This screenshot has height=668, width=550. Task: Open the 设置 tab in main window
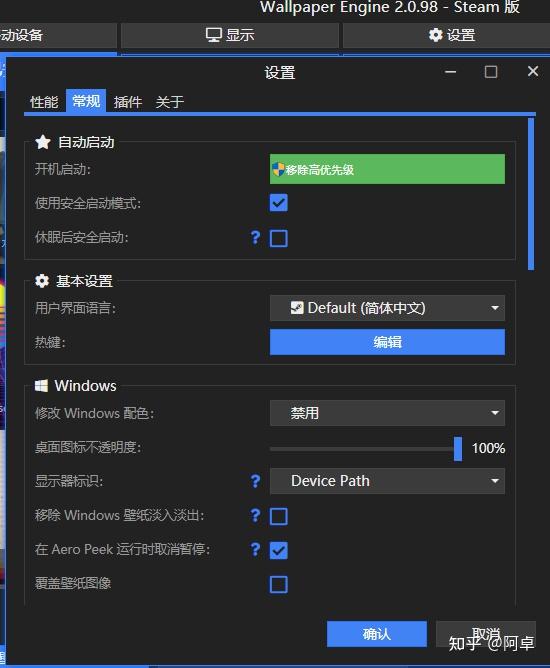[446, 35]
